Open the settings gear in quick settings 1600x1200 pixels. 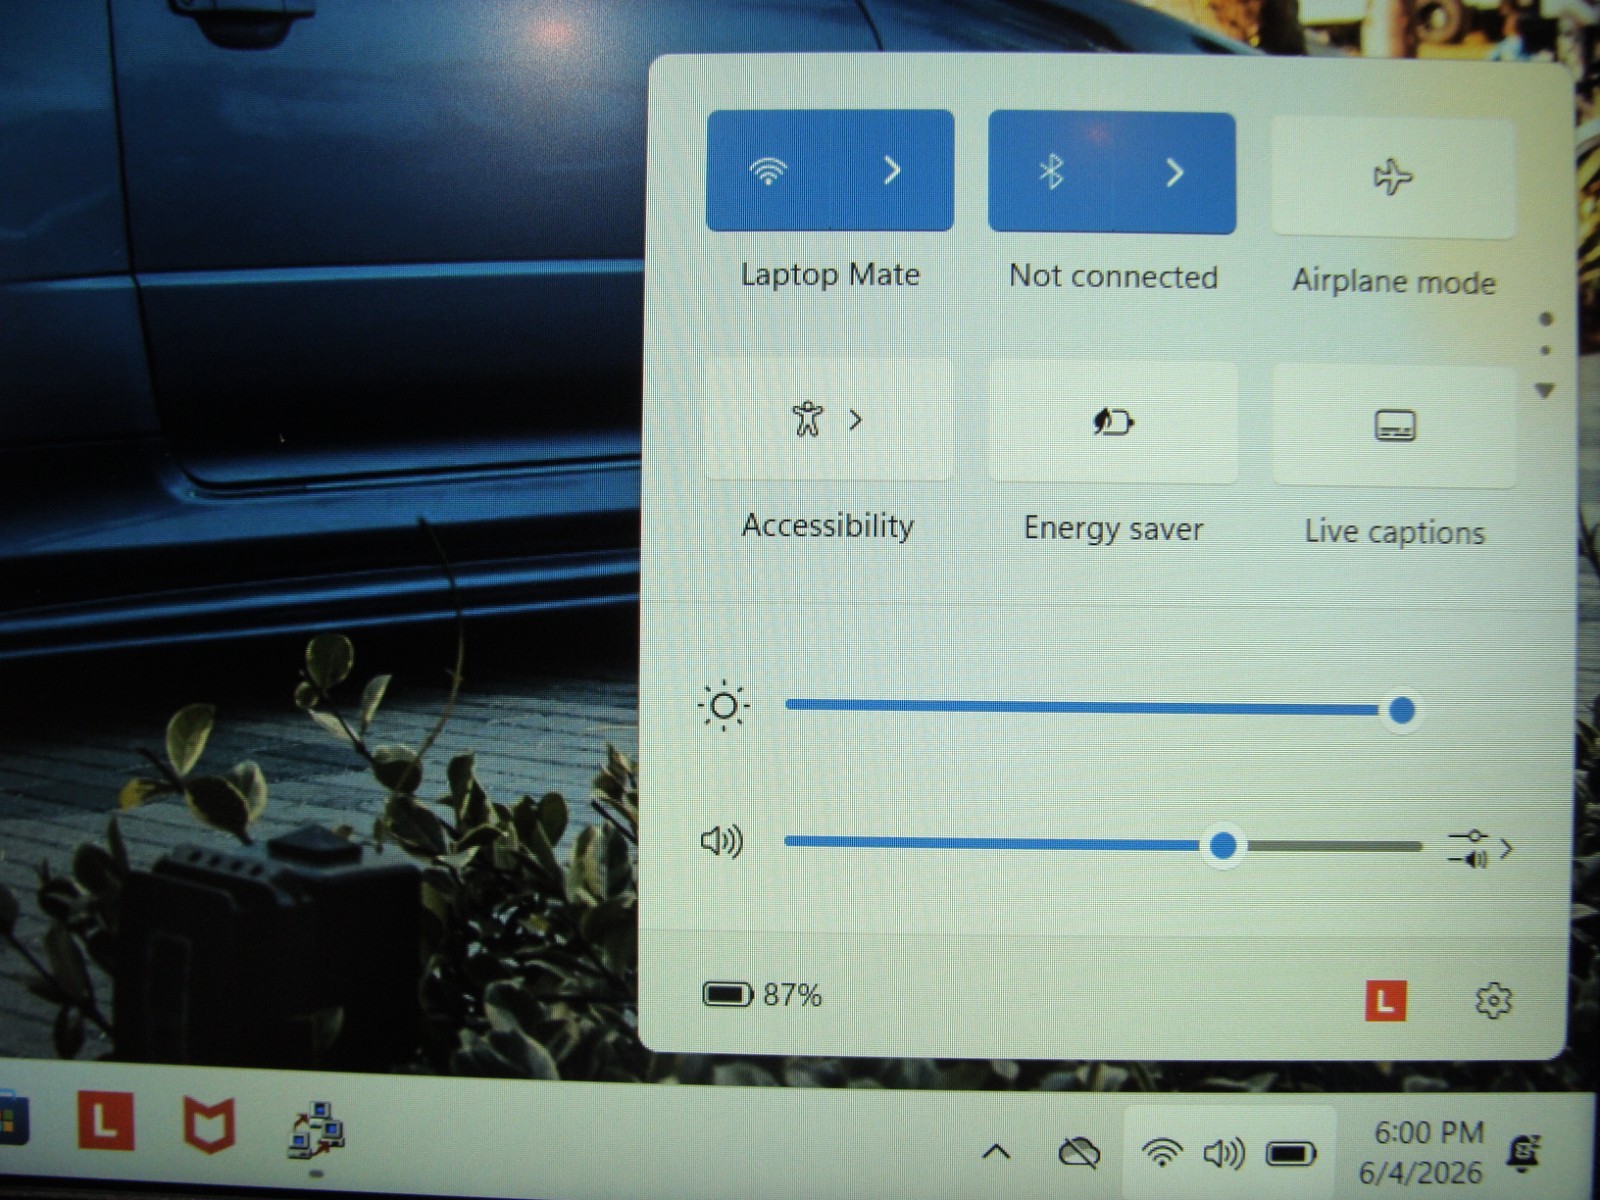coord(1493,1000)
